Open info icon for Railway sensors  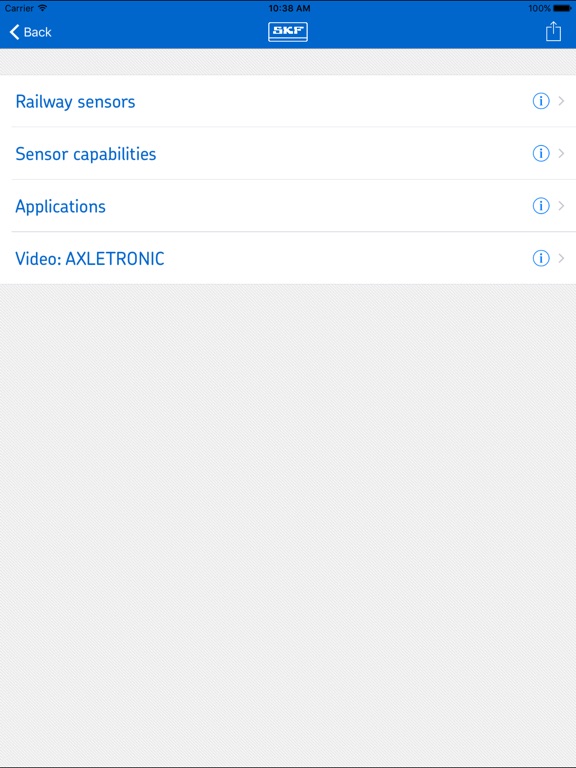(541, 101)
